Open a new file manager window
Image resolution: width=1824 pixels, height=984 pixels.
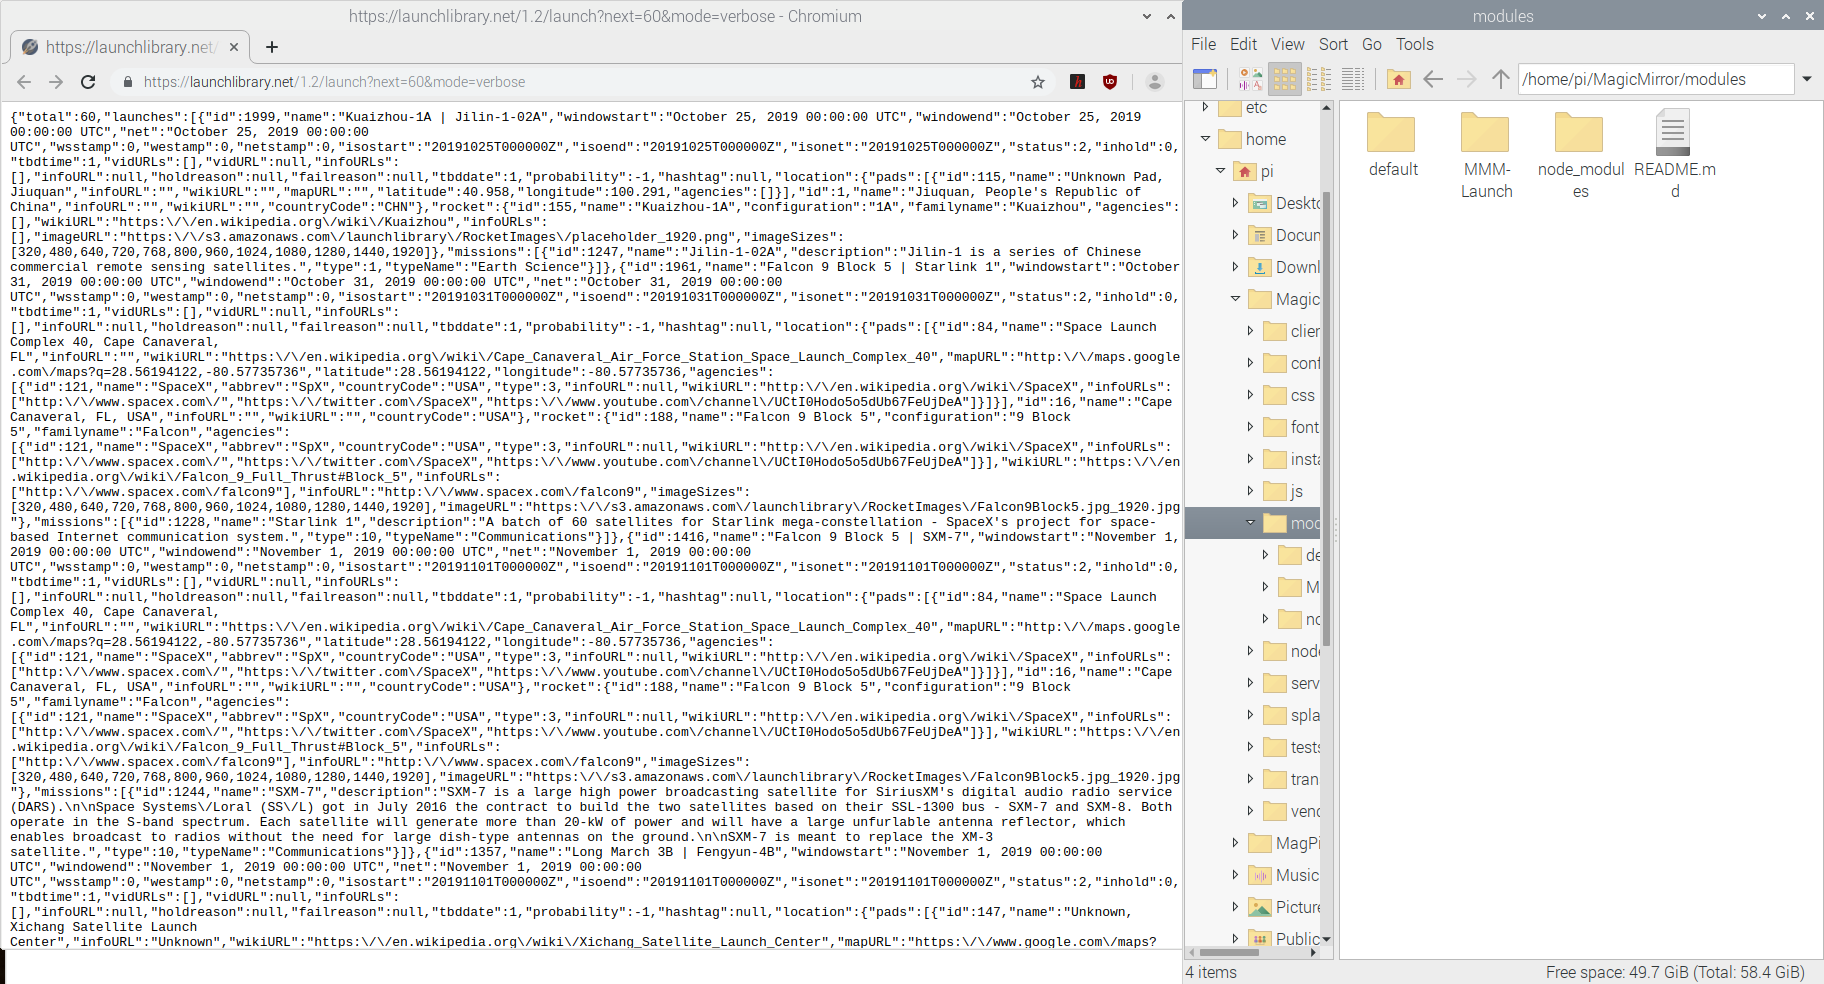pos(1205,79)
